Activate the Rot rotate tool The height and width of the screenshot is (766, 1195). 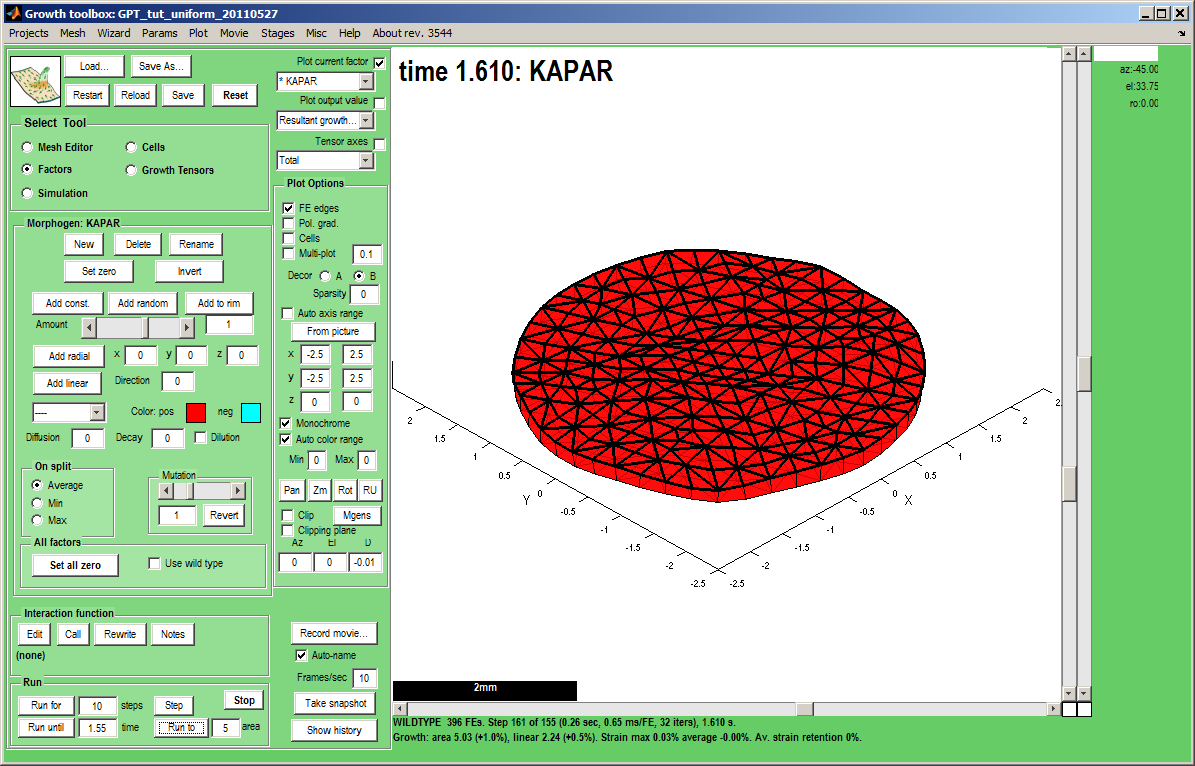coord(345,490)
